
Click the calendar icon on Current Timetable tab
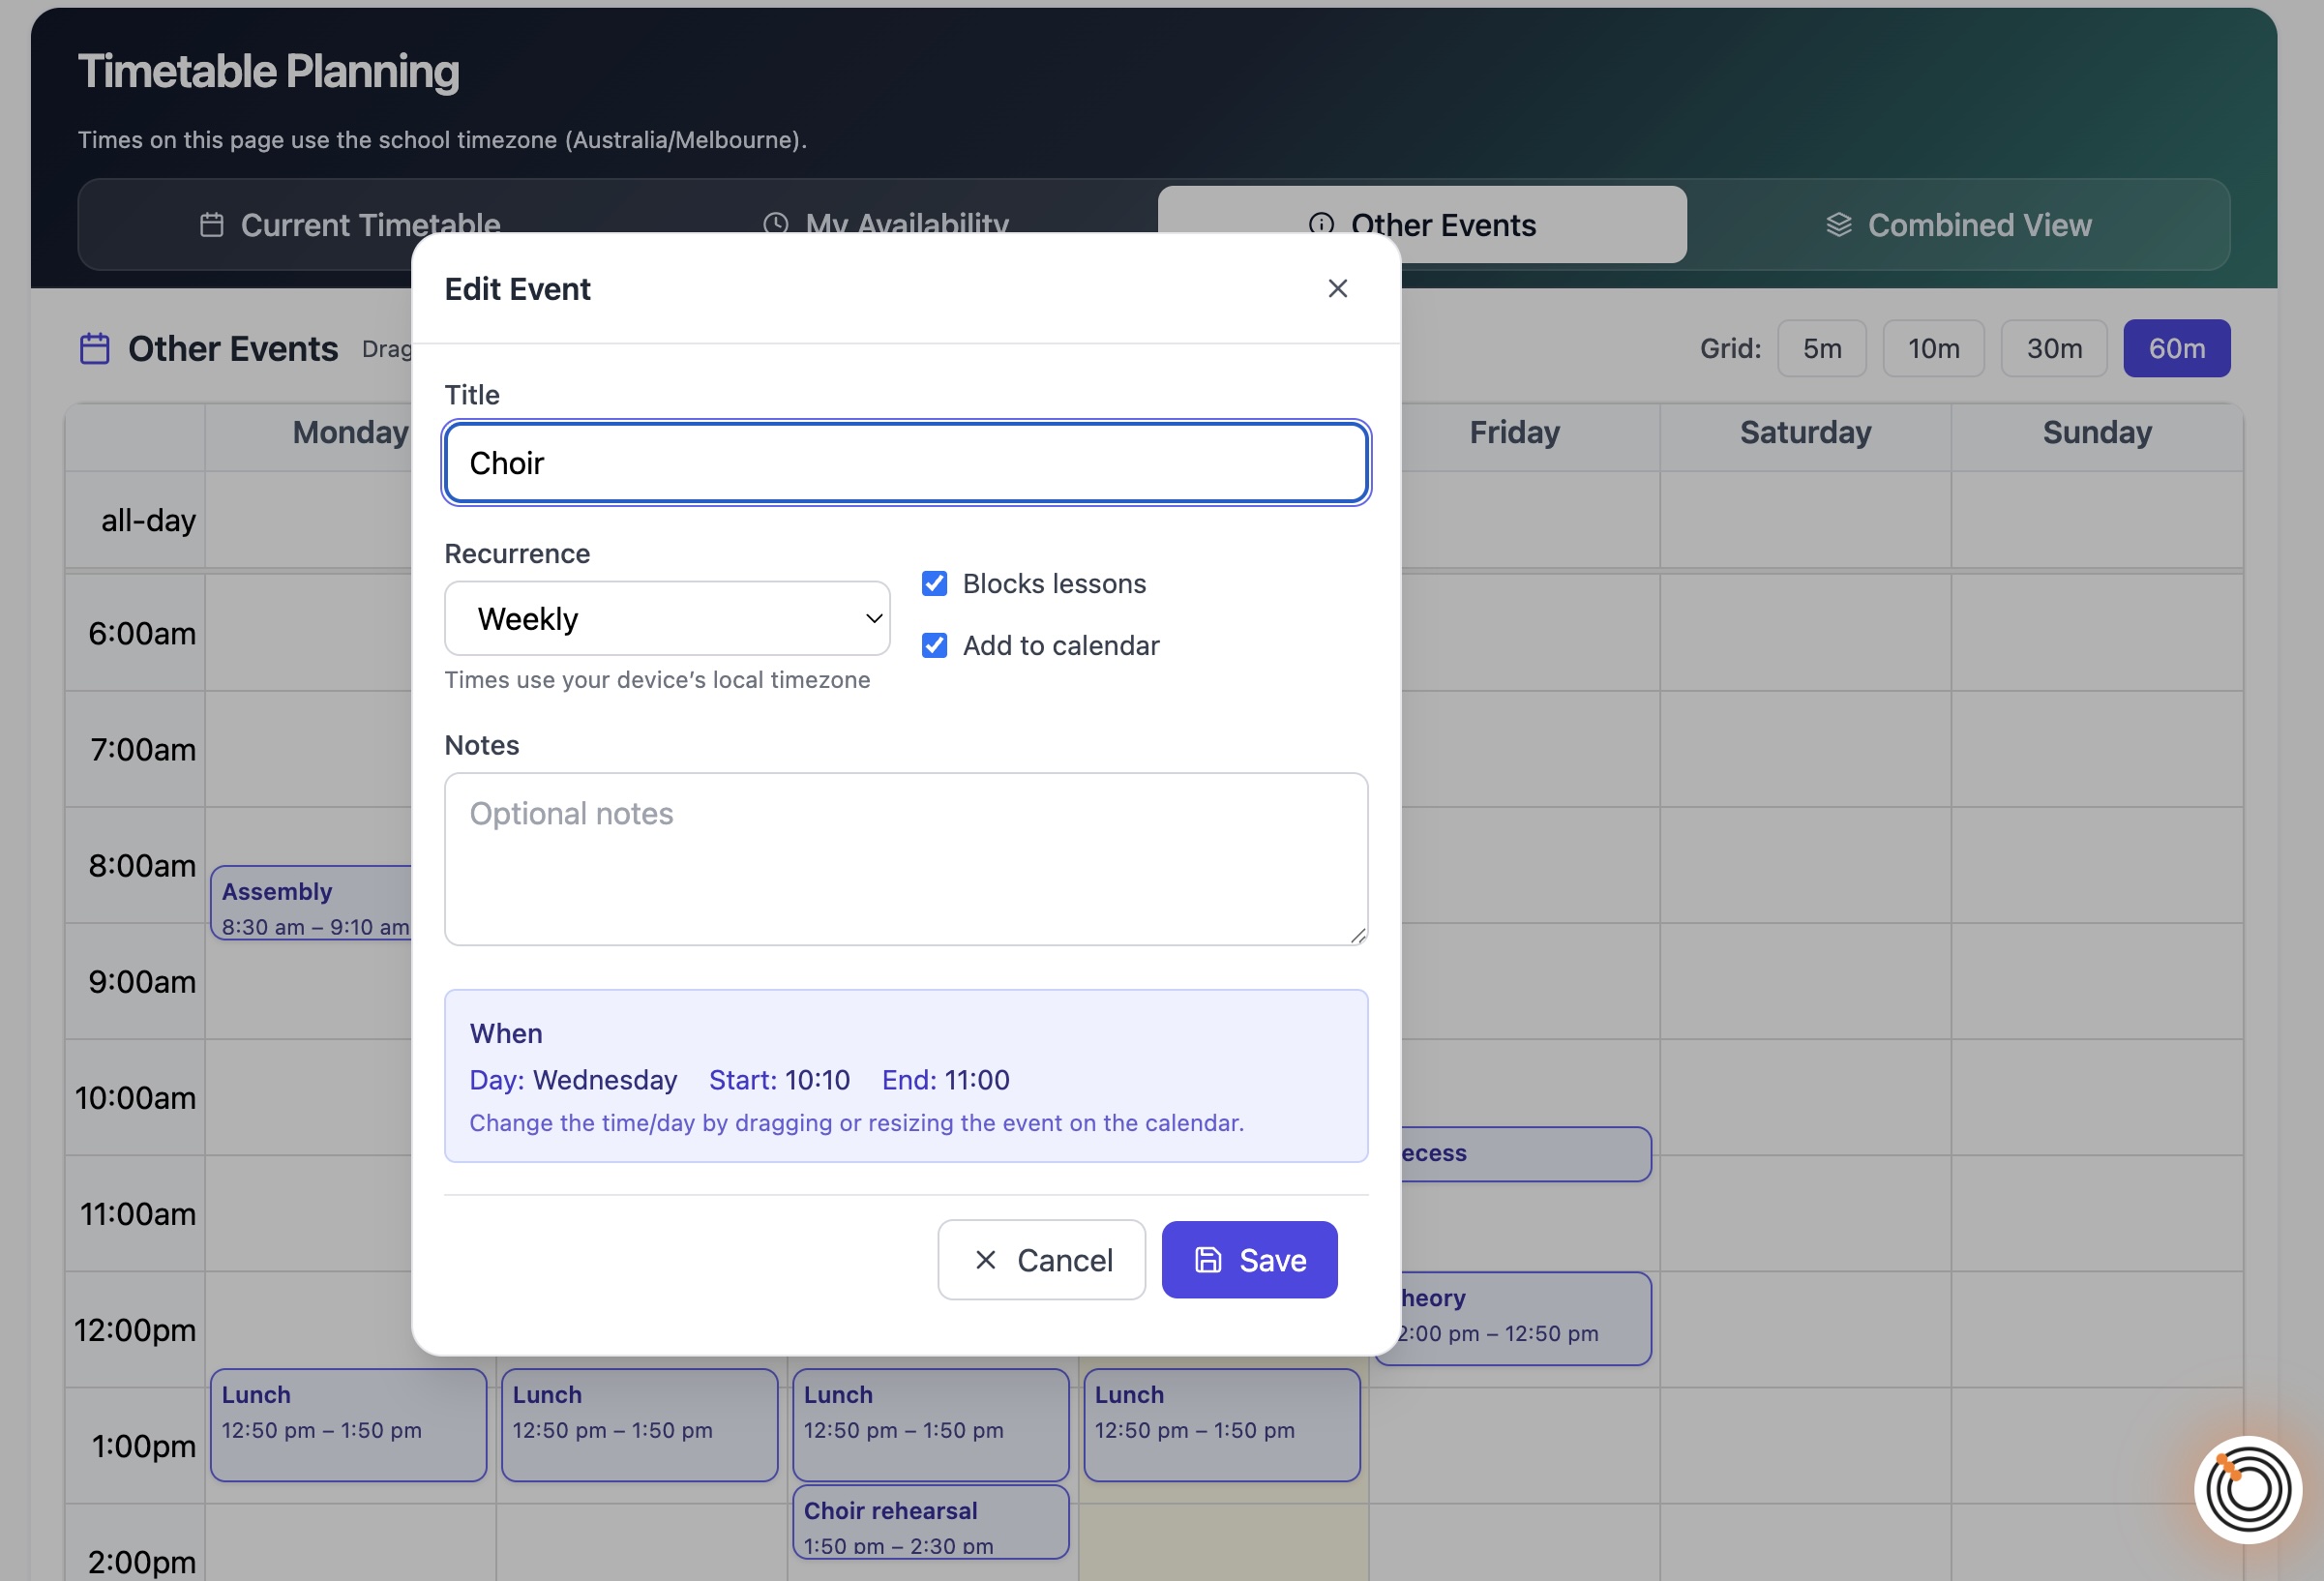click(212, 225)
